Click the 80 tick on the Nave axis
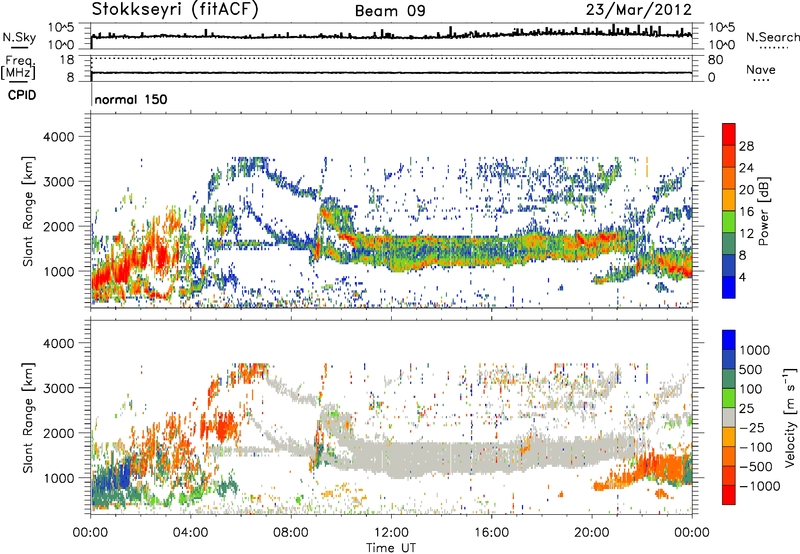 click(x=715, y=60)
